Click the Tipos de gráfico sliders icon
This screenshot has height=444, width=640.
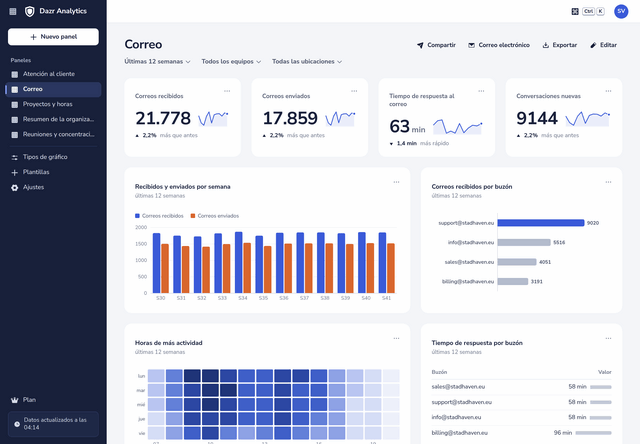click(15, 157)
